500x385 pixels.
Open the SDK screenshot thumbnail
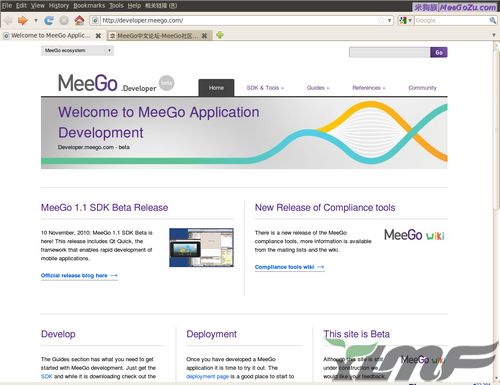pyautogui.click(x=201, y=247)
